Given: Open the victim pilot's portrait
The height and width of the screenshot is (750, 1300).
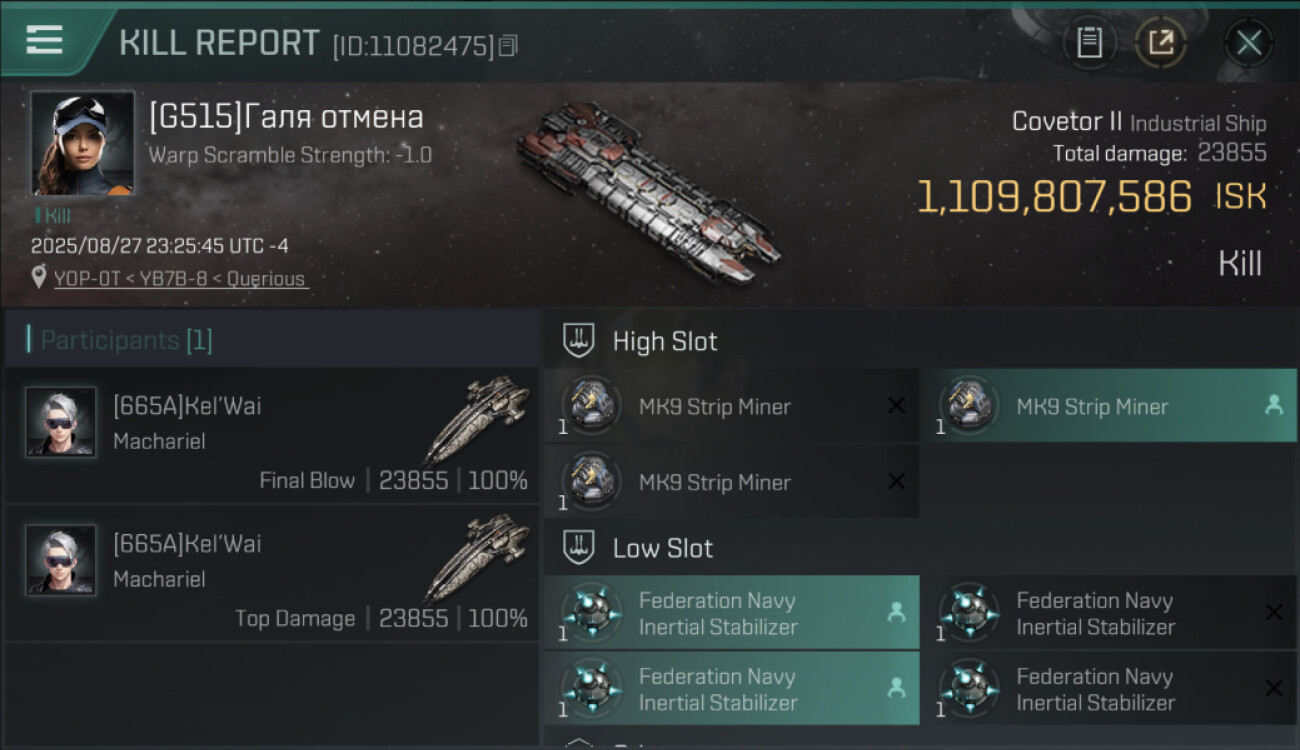Looking at the screenshot, I should click(82, 143).
